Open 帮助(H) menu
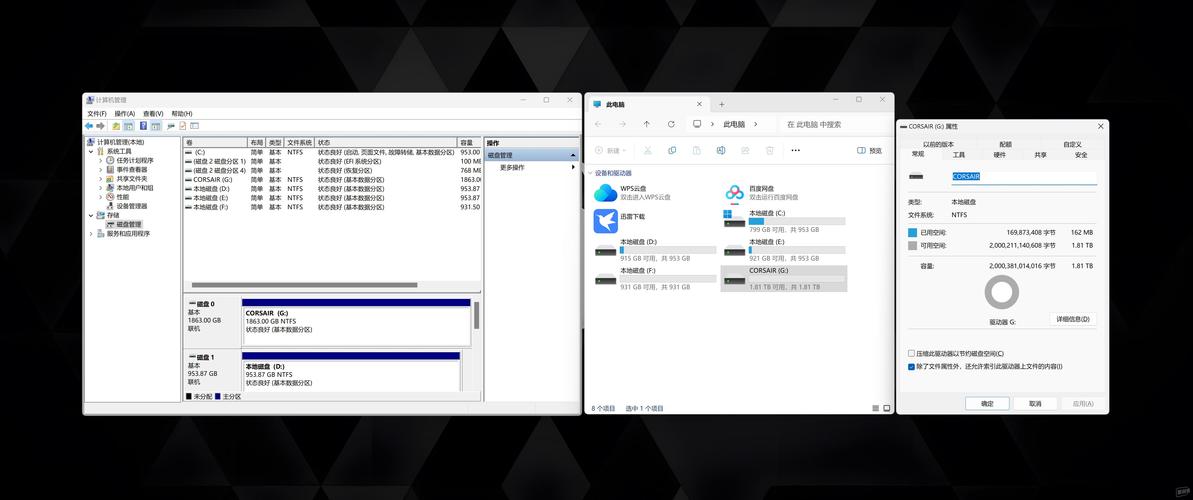The width and height of the screenshot is (1193, 500). tap(182, 113)
